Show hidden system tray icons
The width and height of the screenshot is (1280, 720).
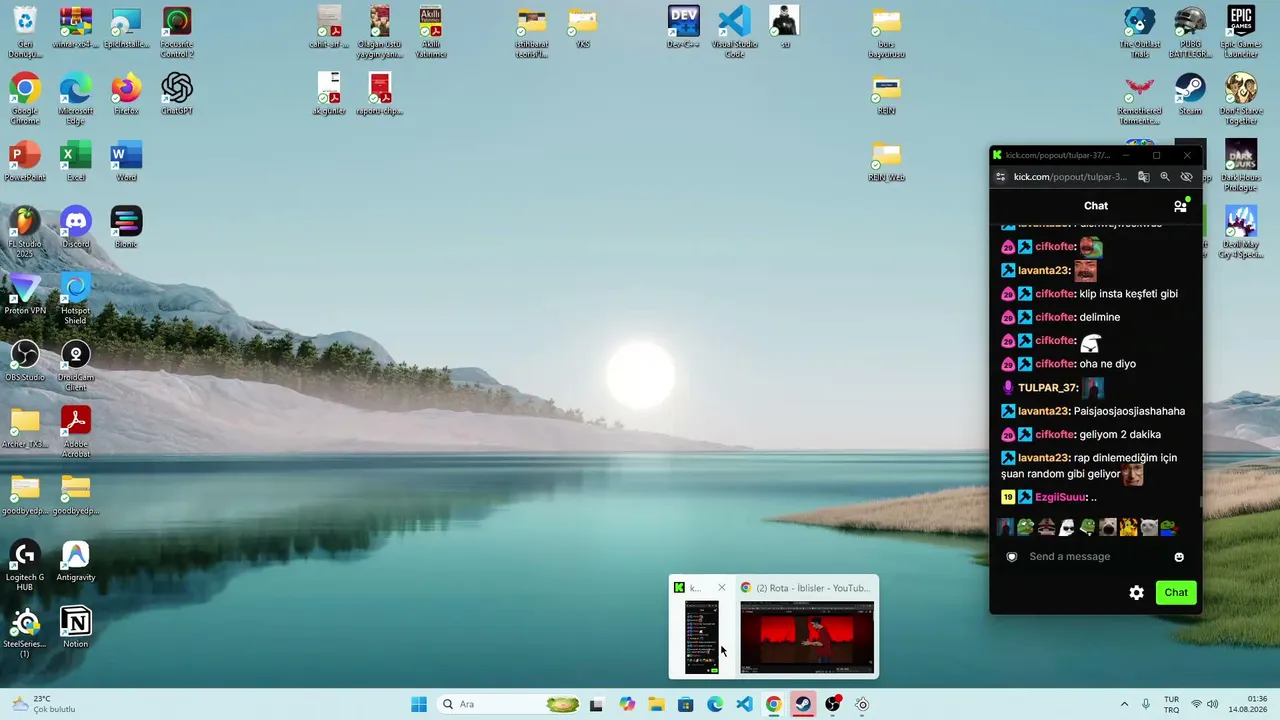point(1124,704)
